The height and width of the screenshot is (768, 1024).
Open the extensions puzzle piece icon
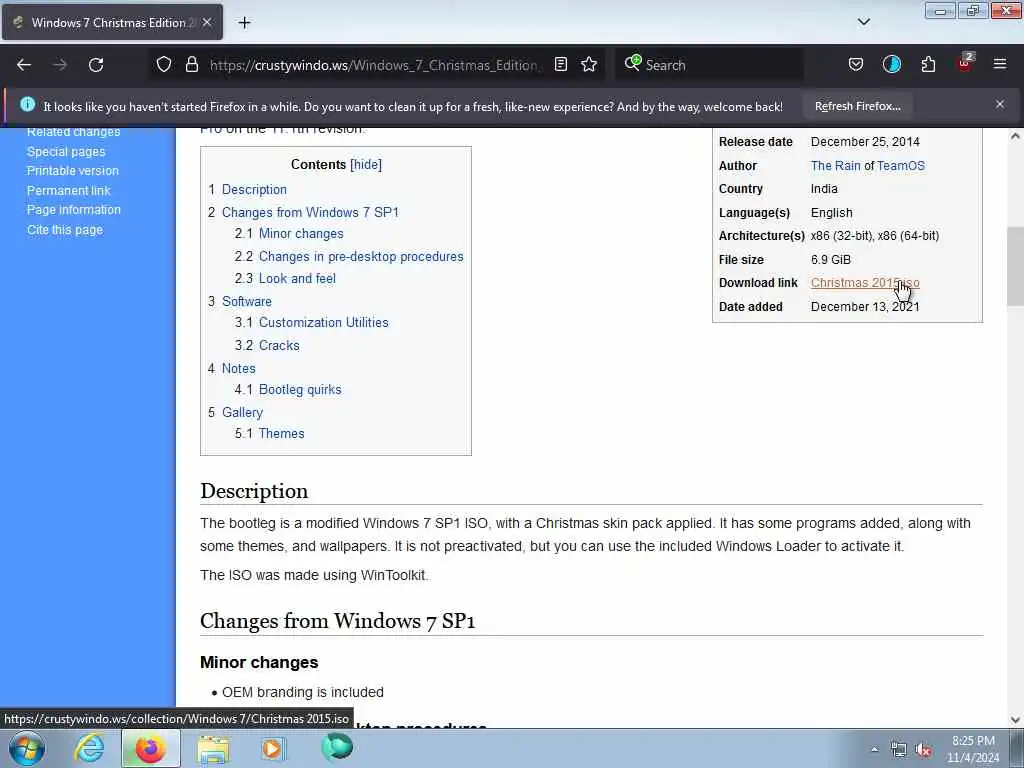pyautogui.click(x=928, y=64)
